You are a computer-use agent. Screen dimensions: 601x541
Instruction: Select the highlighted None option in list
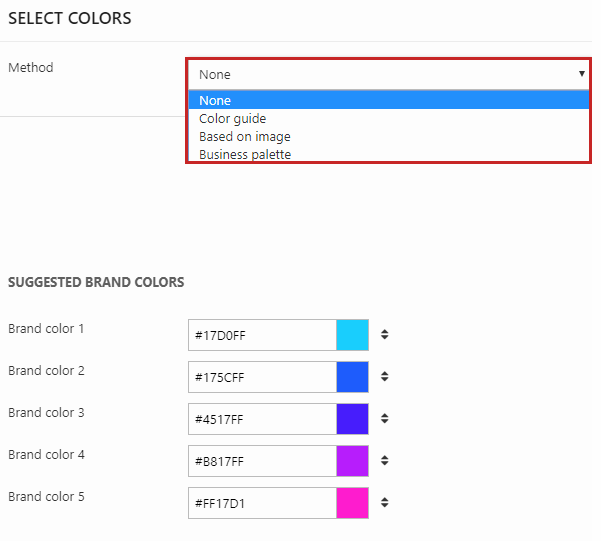[x=388, y=100]
